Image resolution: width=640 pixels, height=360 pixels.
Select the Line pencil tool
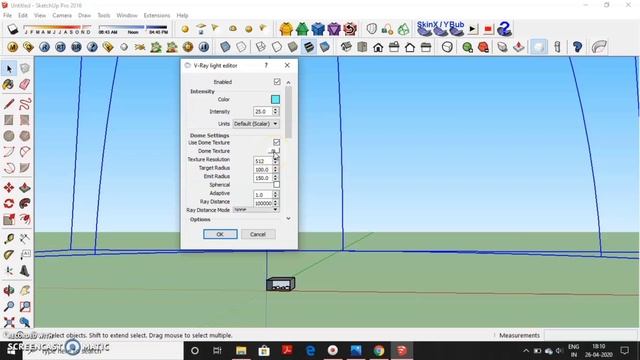click(9, 104)
